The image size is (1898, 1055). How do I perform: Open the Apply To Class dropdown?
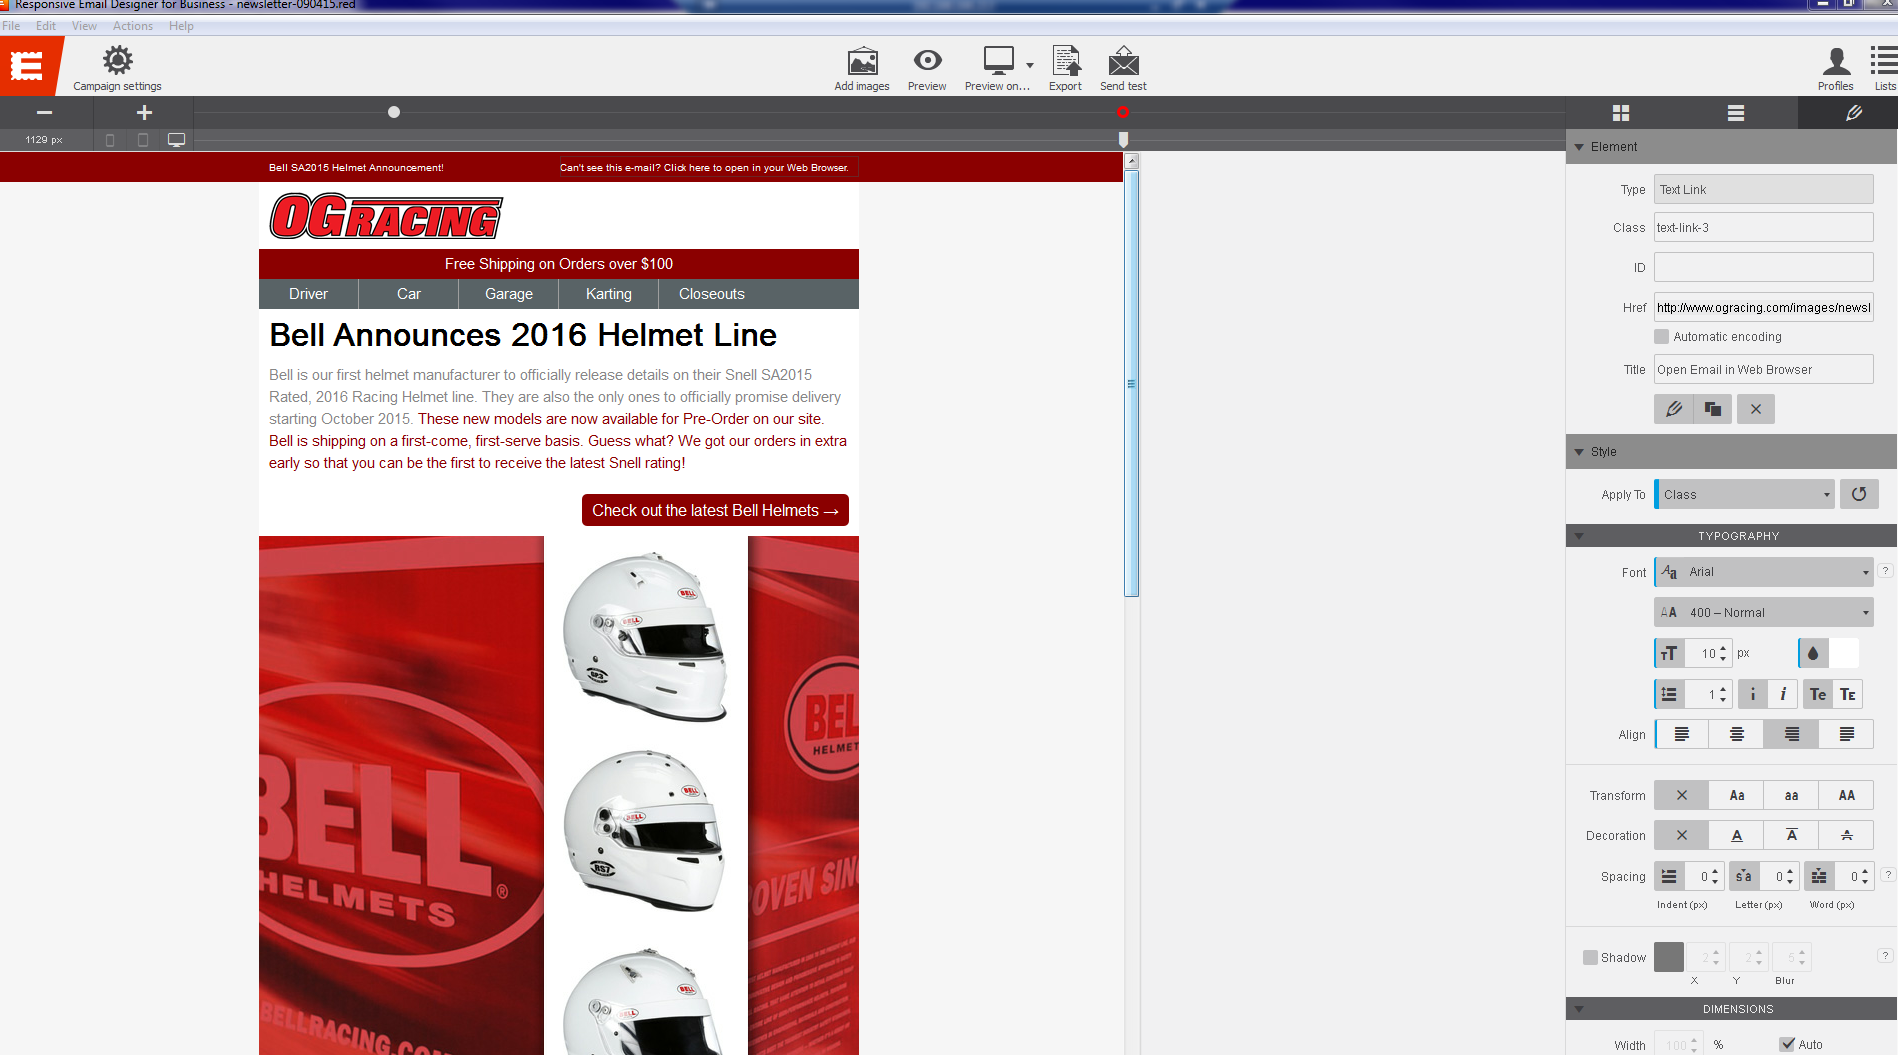(x=1745, y=494)
